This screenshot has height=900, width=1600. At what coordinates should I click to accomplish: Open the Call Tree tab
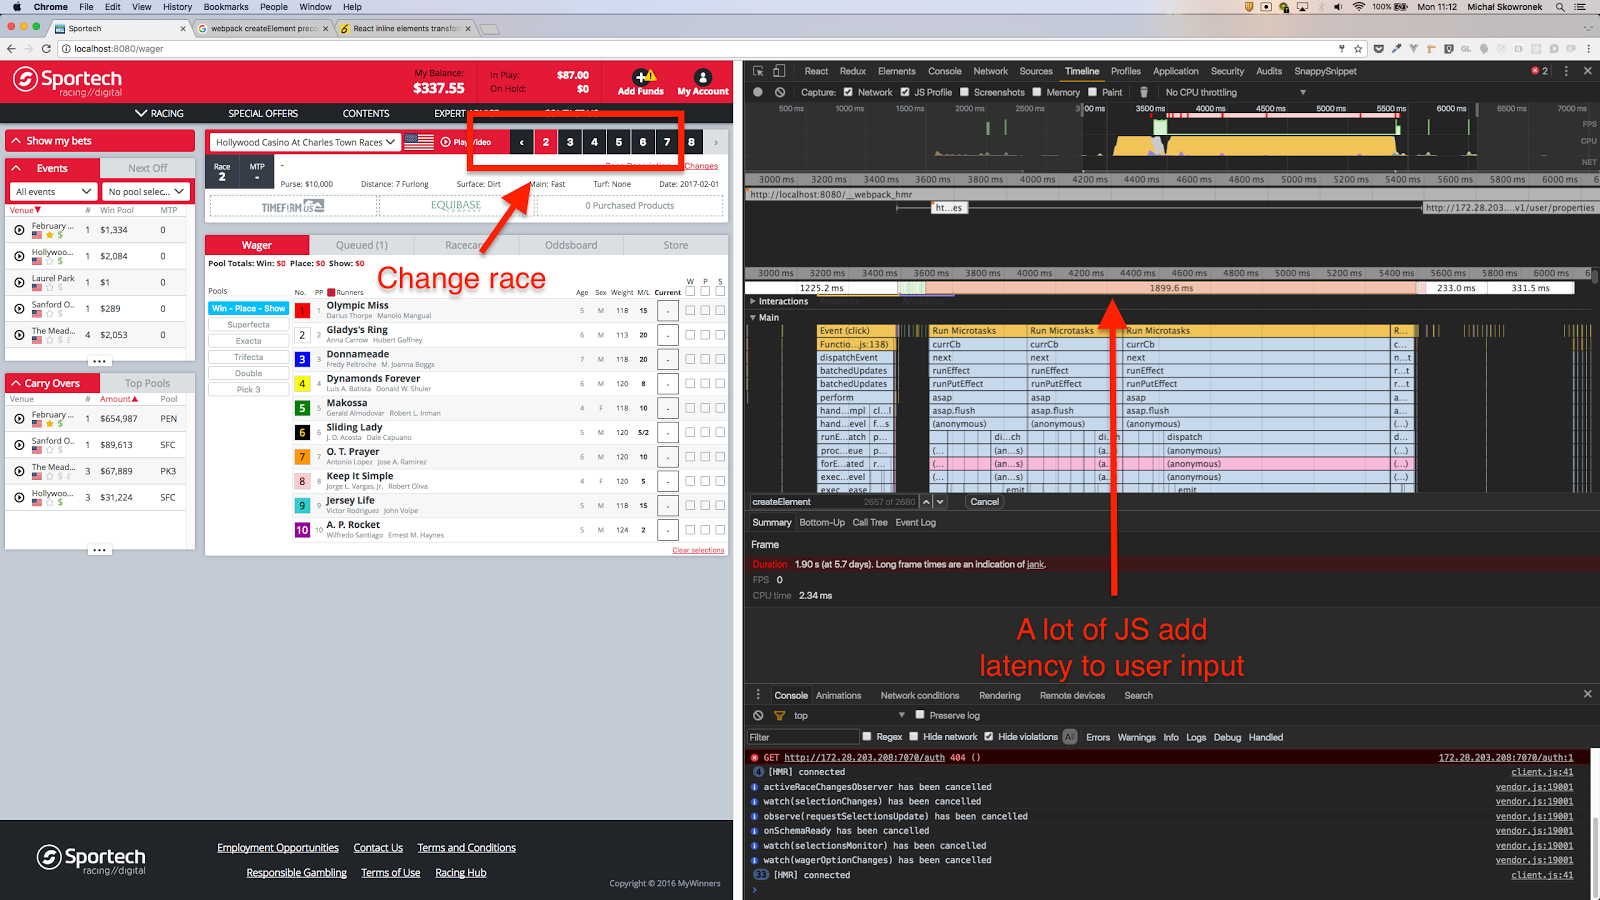[x=870, y=522]
